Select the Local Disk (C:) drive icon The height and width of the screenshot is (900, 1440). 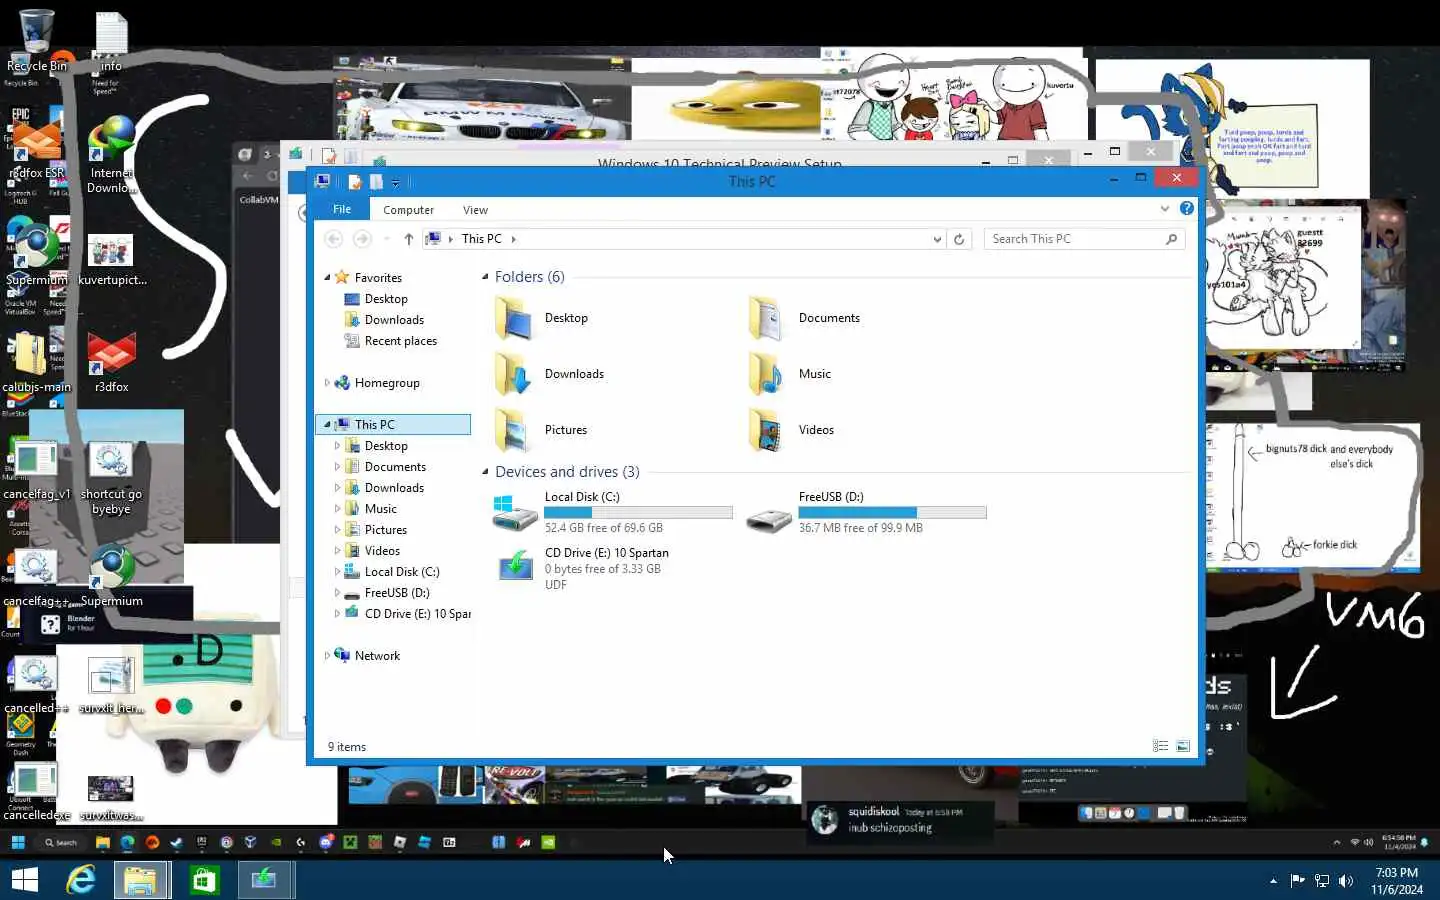(x=515, y=512)
